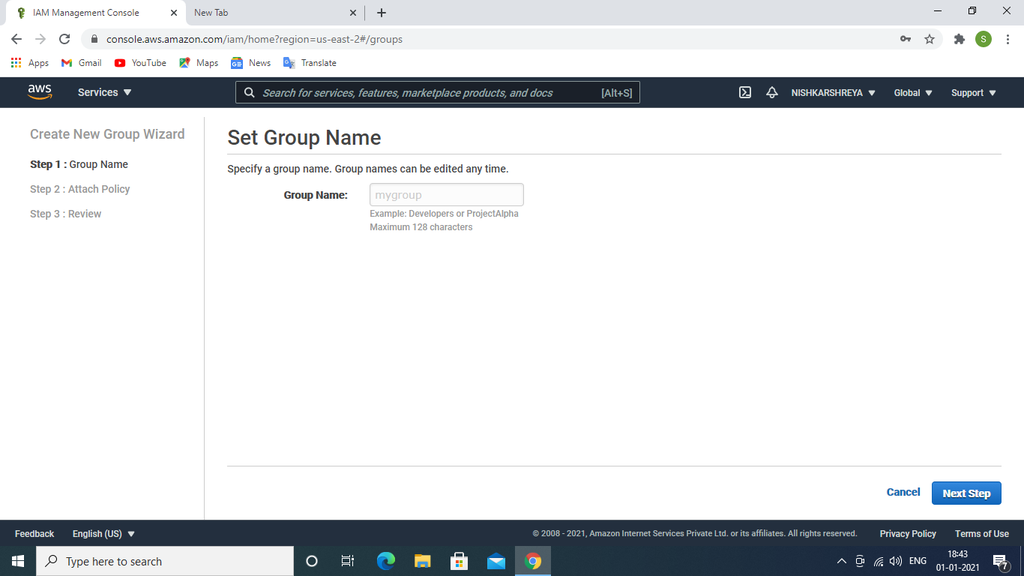The height and width of the screenshot is (576, 1024).
Task: Reload the current page
Action: (x=63, y=38)
